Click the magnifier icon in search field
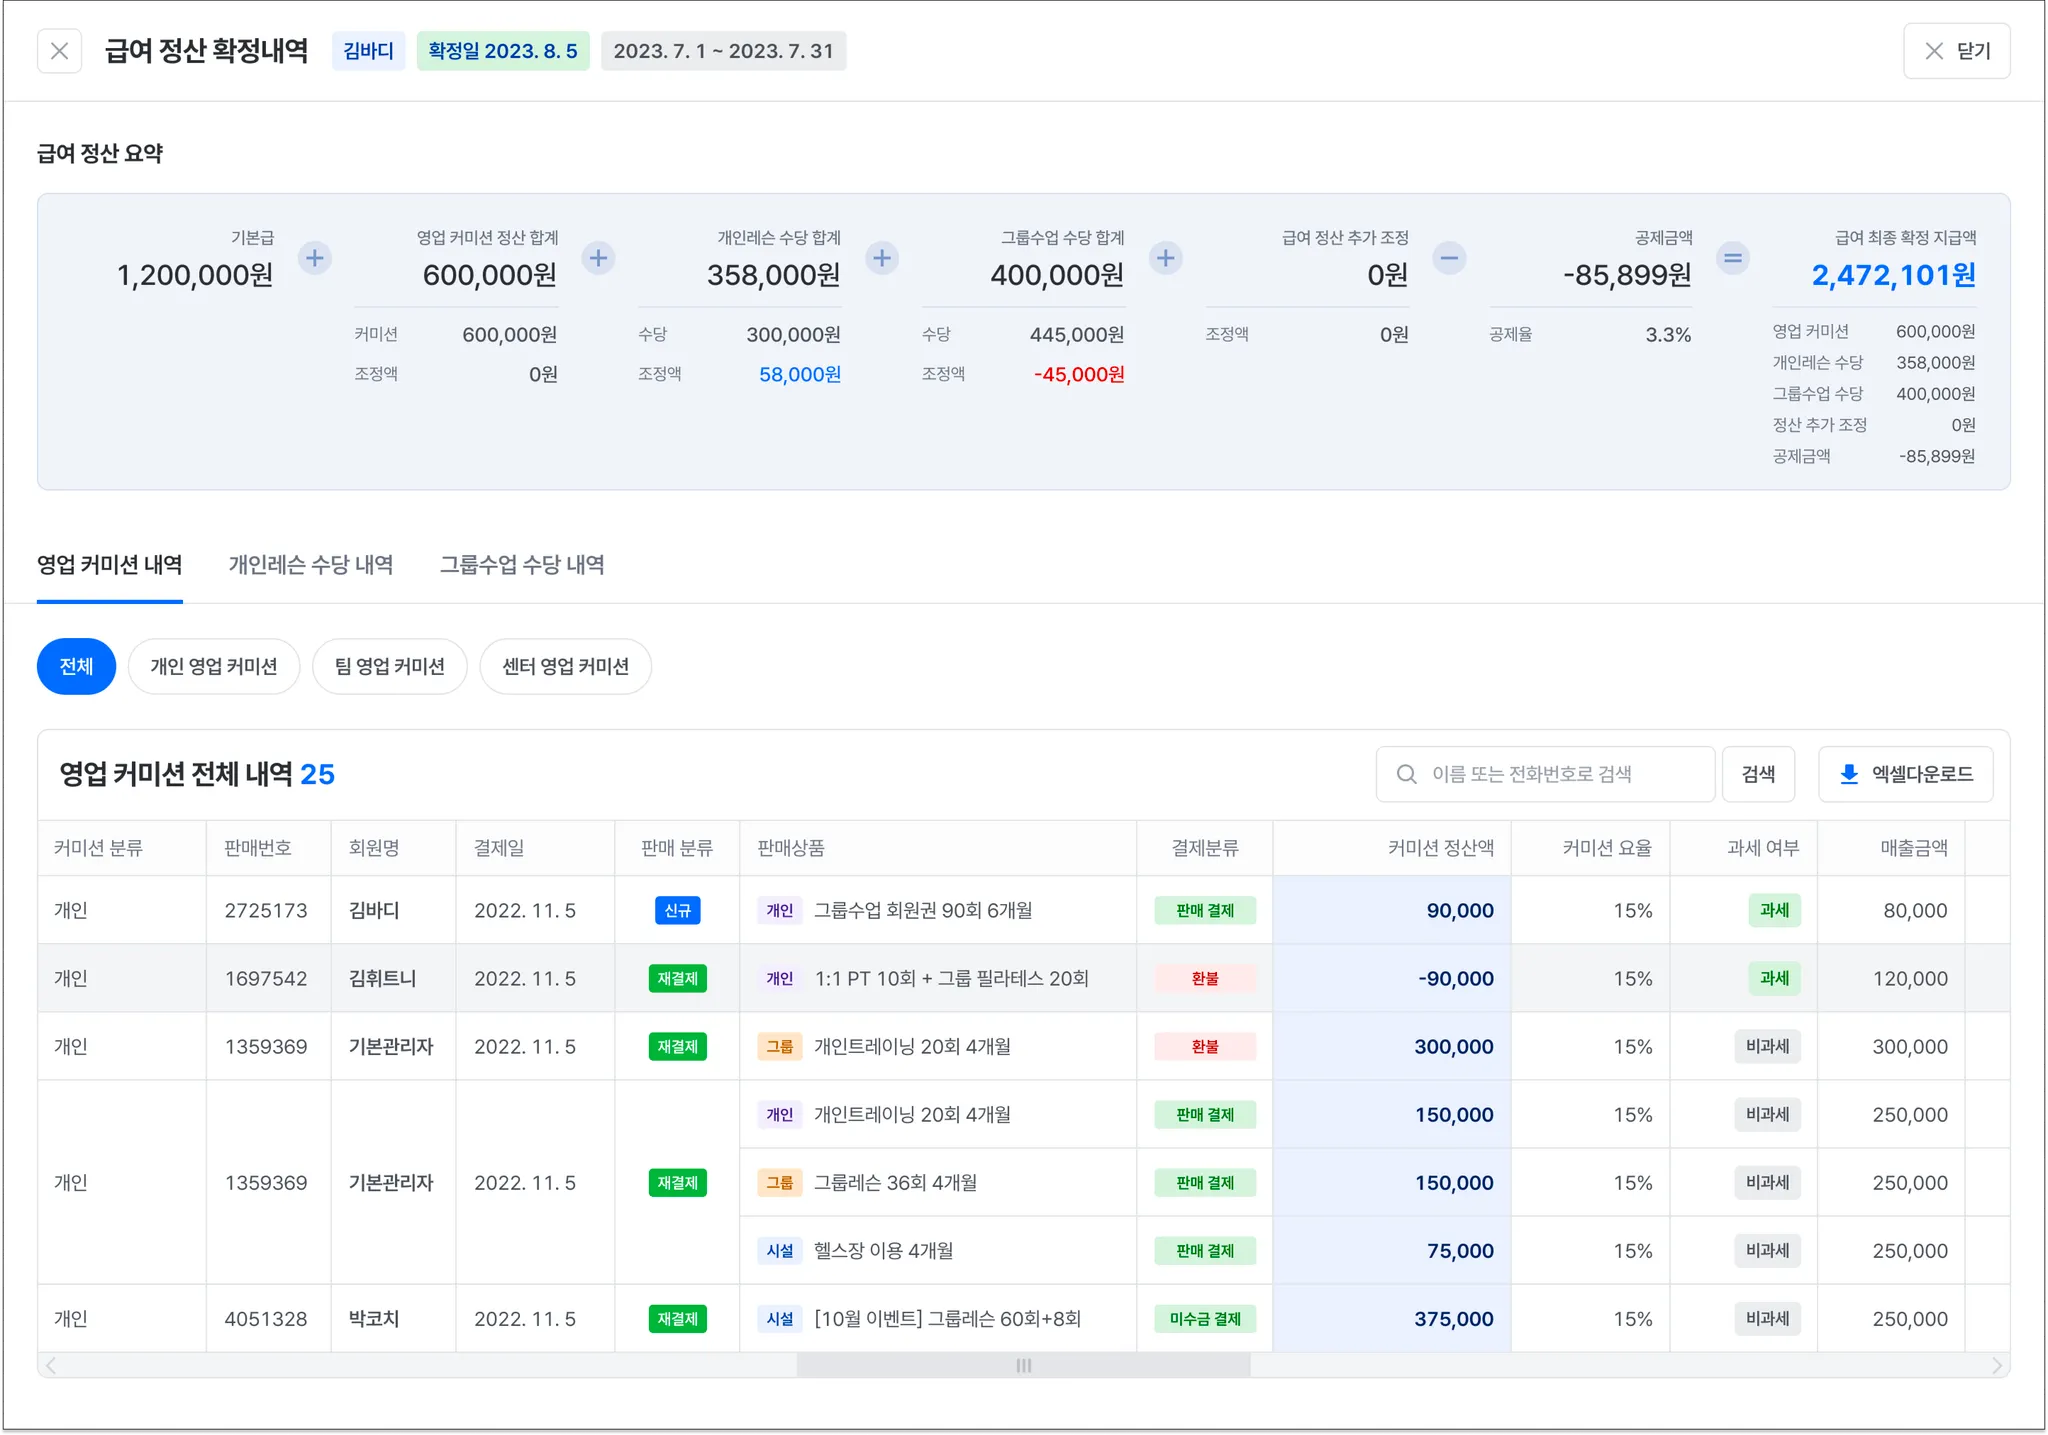 1406,774
